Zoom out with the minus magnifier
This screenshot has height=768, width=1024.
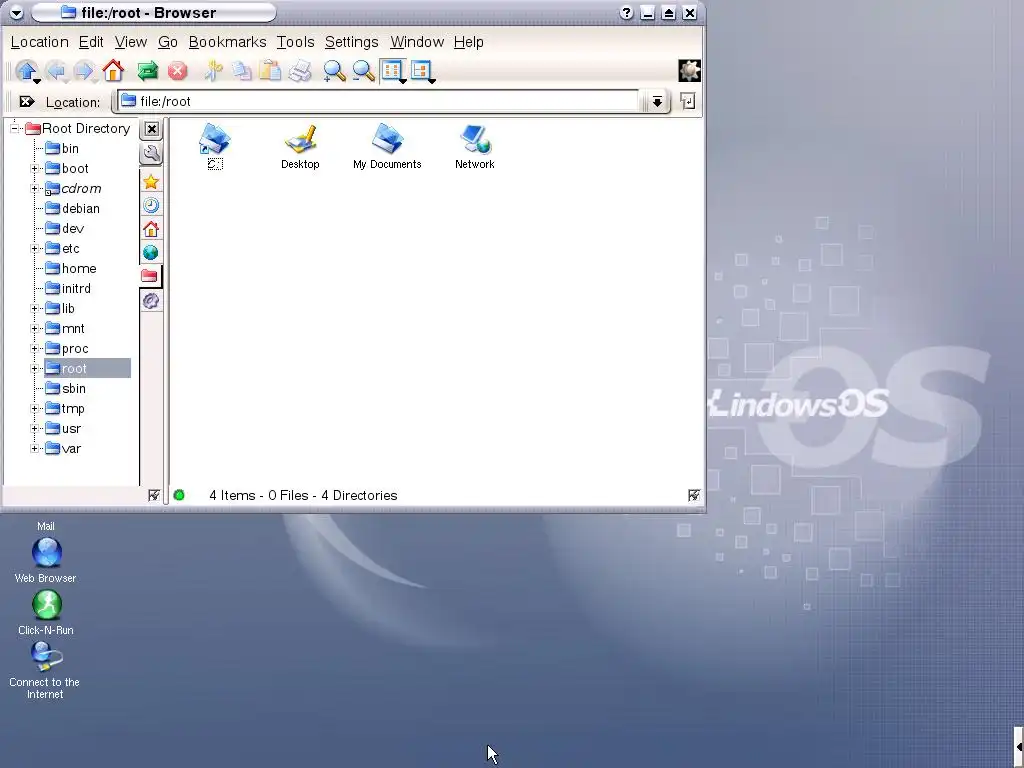point(363,71)
